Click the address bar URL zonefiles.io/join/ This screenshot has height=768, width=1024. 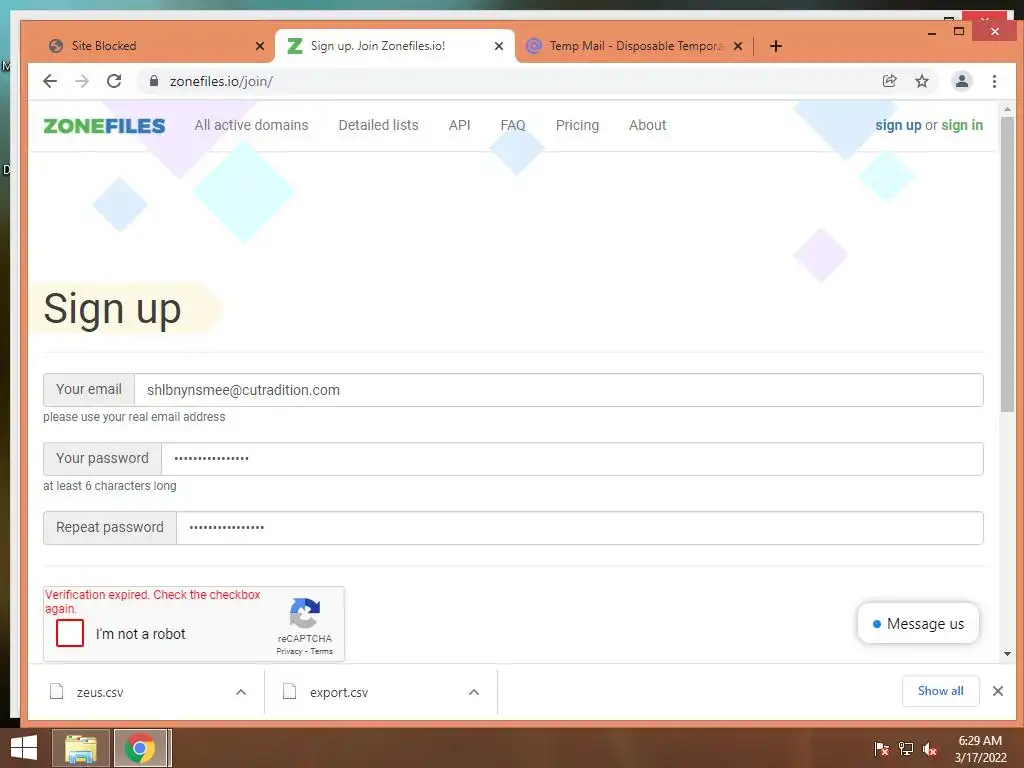click(221, 81)
